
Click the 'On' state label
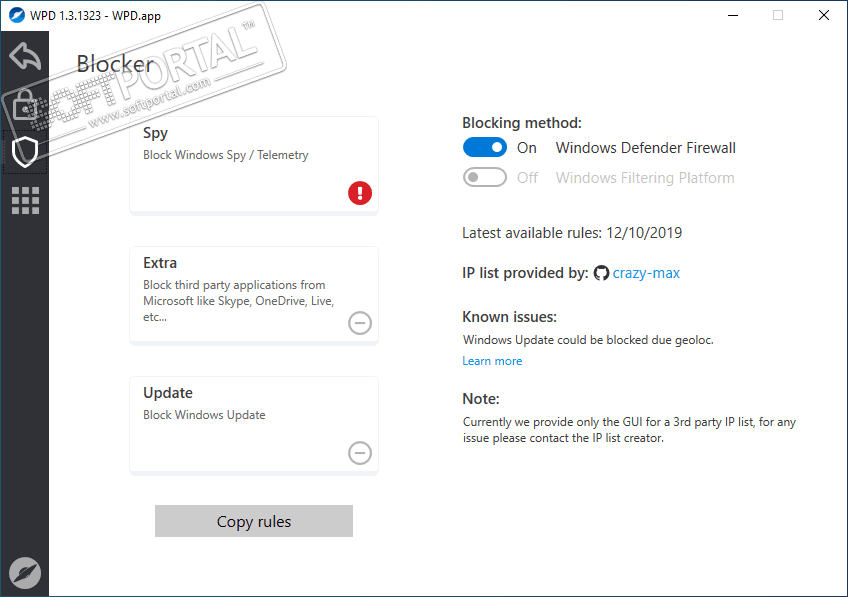(527, 148)
